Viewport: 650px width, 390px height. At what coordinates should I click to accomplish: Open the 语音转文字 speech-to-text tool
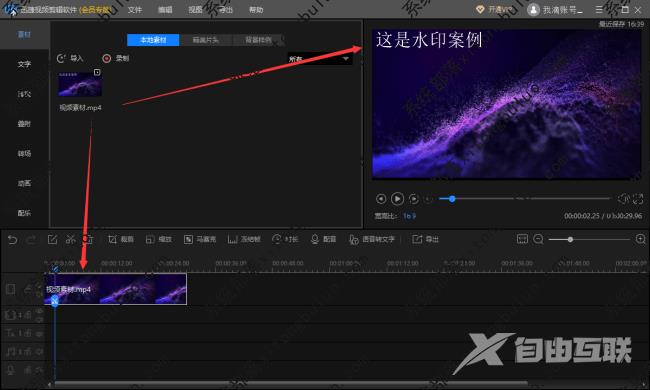(372, 239)
